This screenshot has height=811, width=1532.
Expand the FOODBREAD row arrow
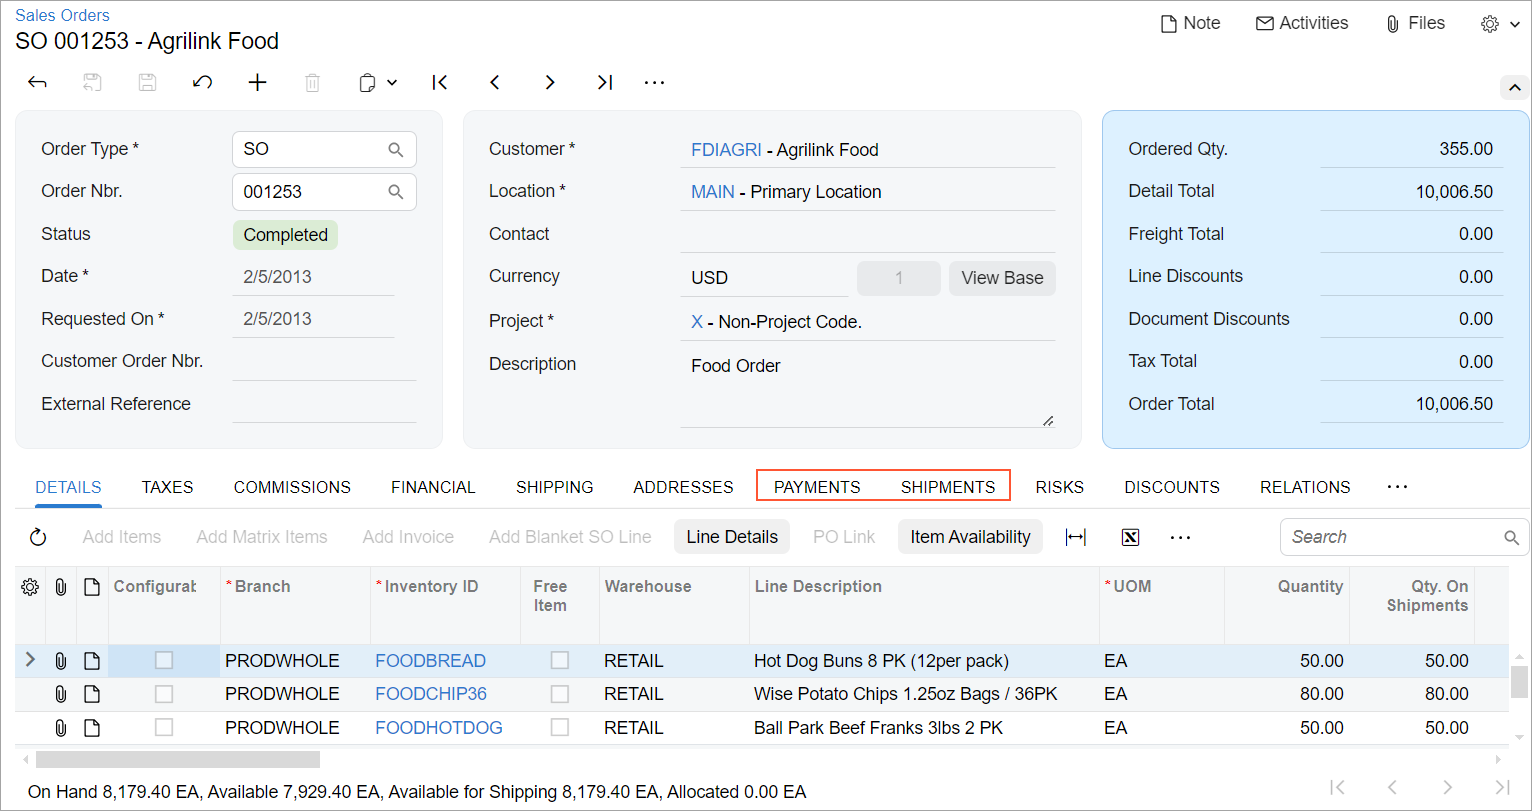(x=30, y=660)
